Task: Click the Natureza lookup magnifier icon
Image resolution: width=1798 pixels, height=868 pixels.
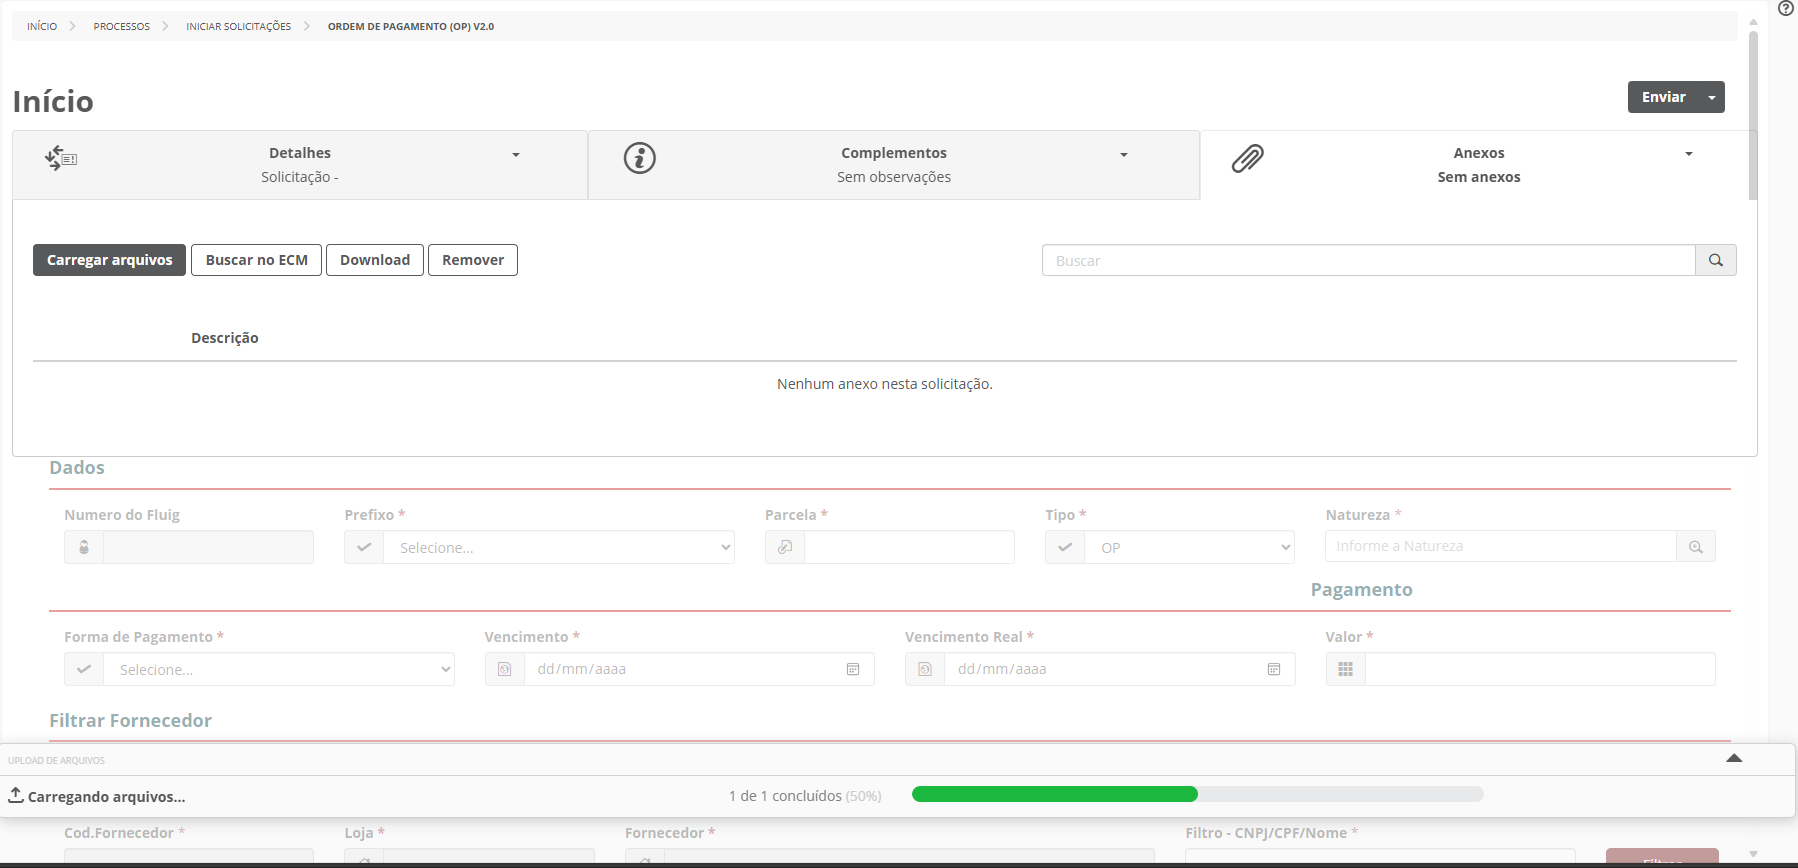Action: (x=1695, y=547)
